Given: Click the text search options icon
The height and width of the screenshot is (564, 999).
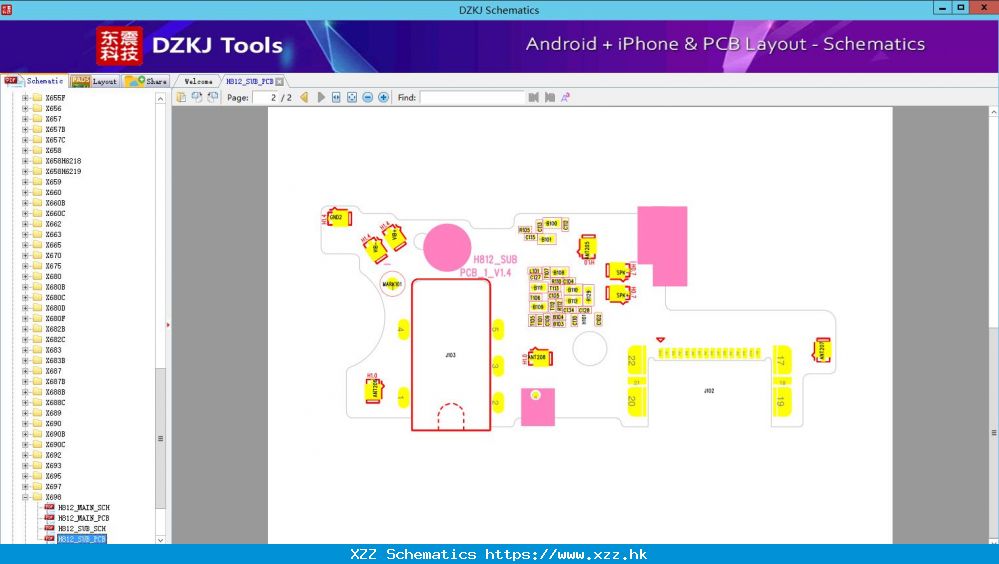Looking at the screenshot, I should (565, 97).
